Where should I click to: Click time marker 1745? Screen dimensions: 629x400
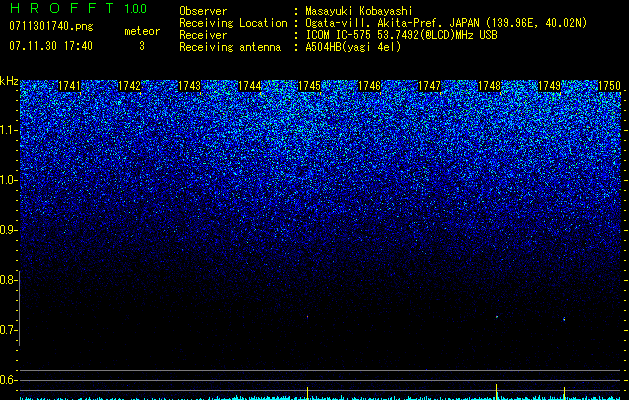pyautogui.click(x=309, y=86)
